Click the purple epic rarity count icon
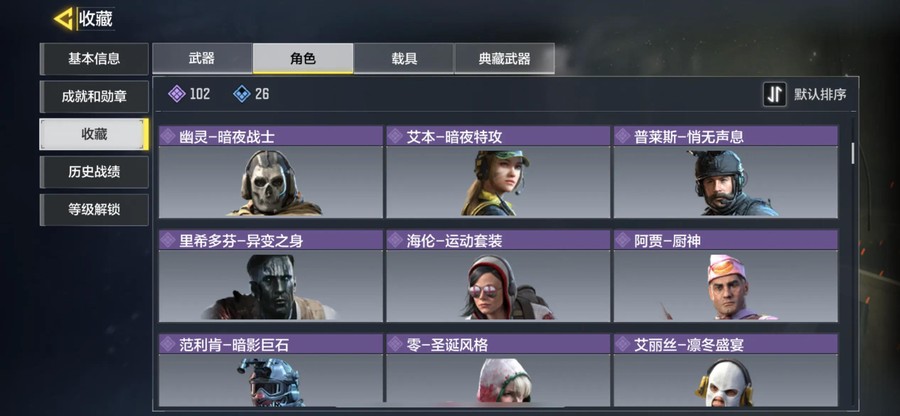900x416 pixels. (177, 94)
